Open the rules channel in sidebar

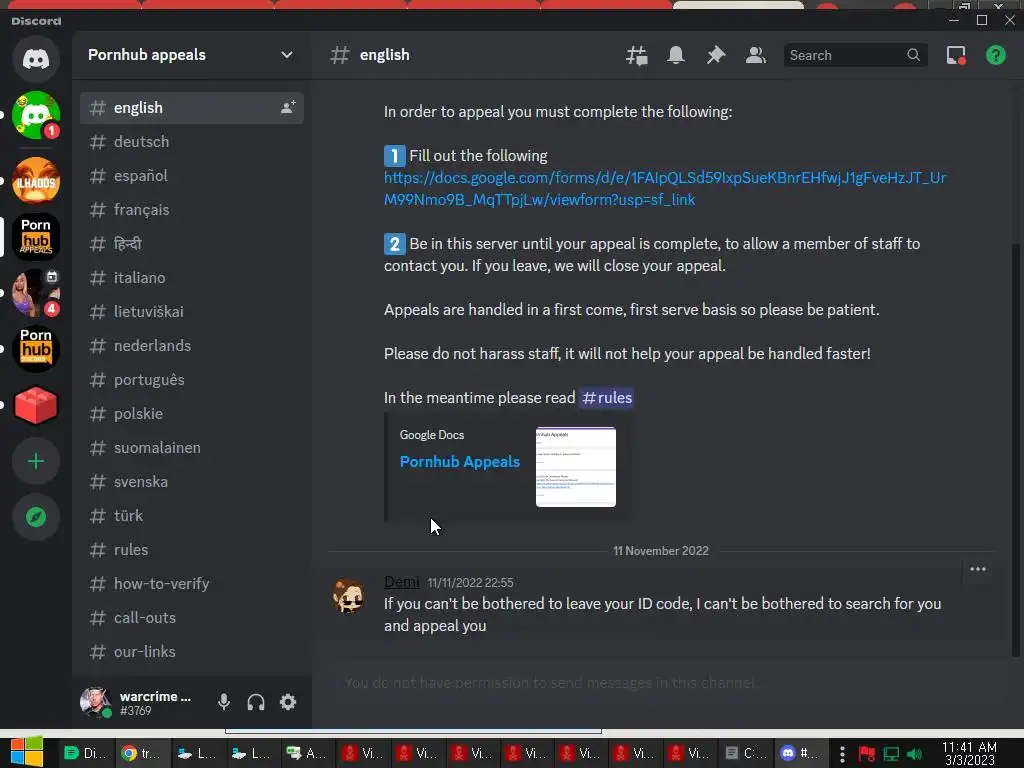(x=191, y=549)
